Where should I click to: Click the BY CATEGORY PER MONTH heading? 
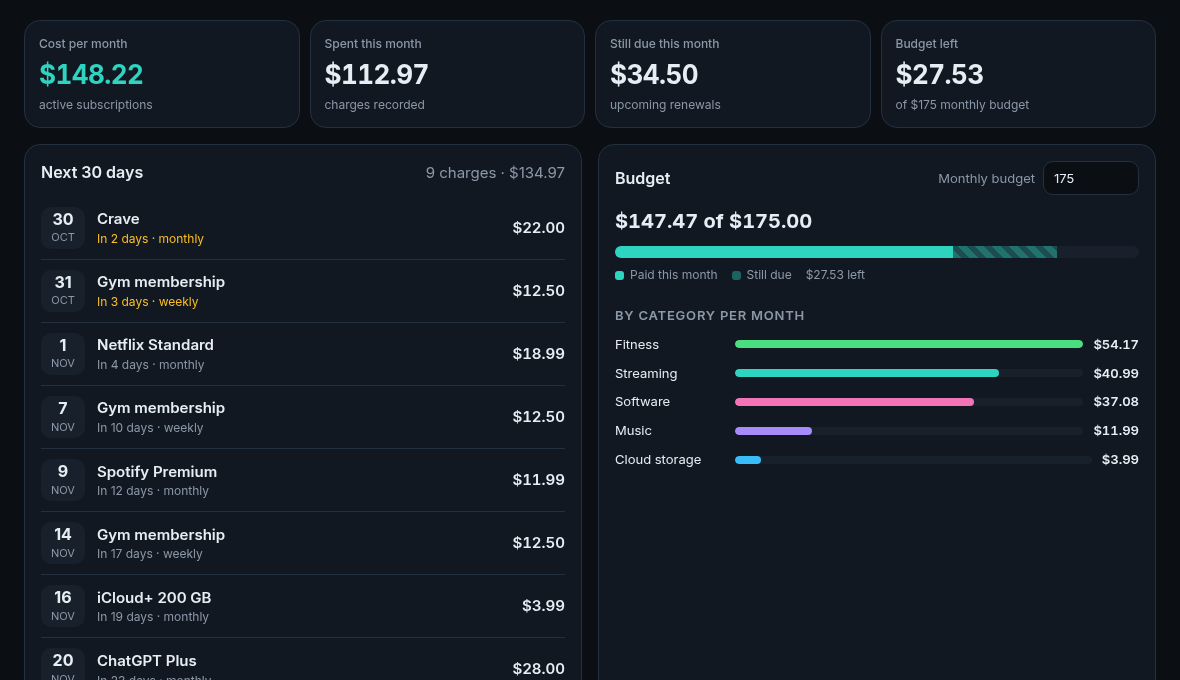click(710, 316)
